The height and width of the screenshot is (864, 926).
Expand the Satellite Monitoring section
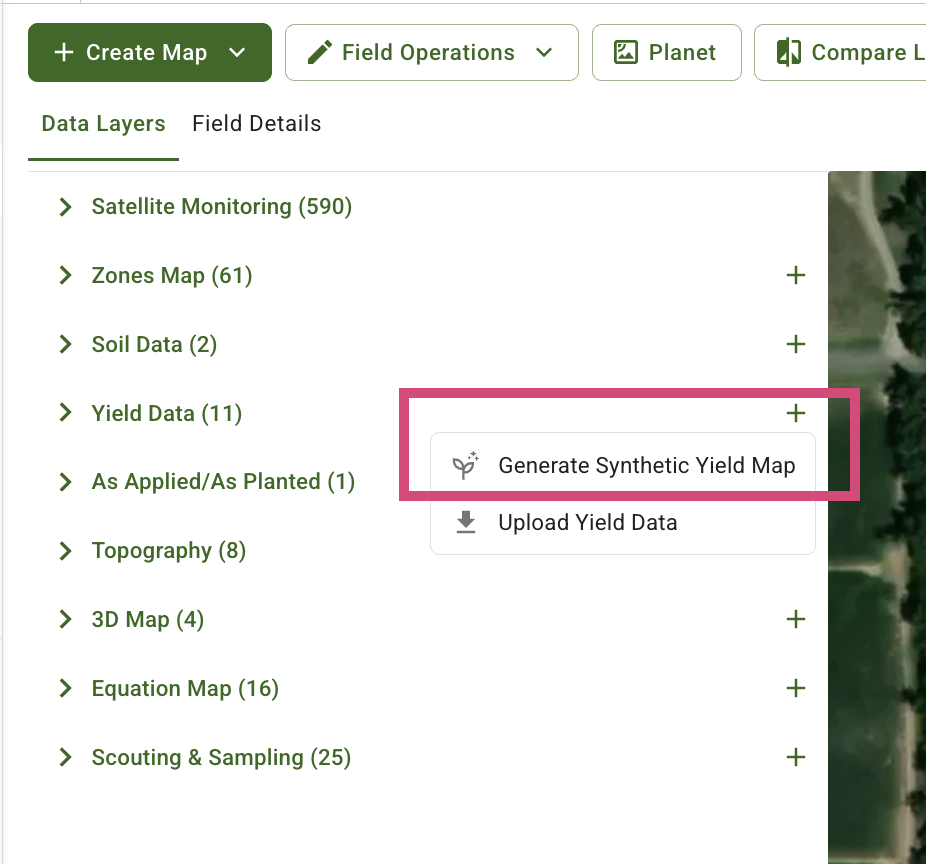[65, 207]
